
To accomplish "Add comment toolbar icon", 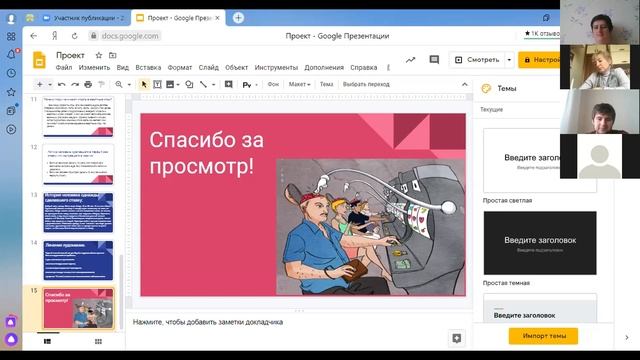I will [x=229, y=84].
